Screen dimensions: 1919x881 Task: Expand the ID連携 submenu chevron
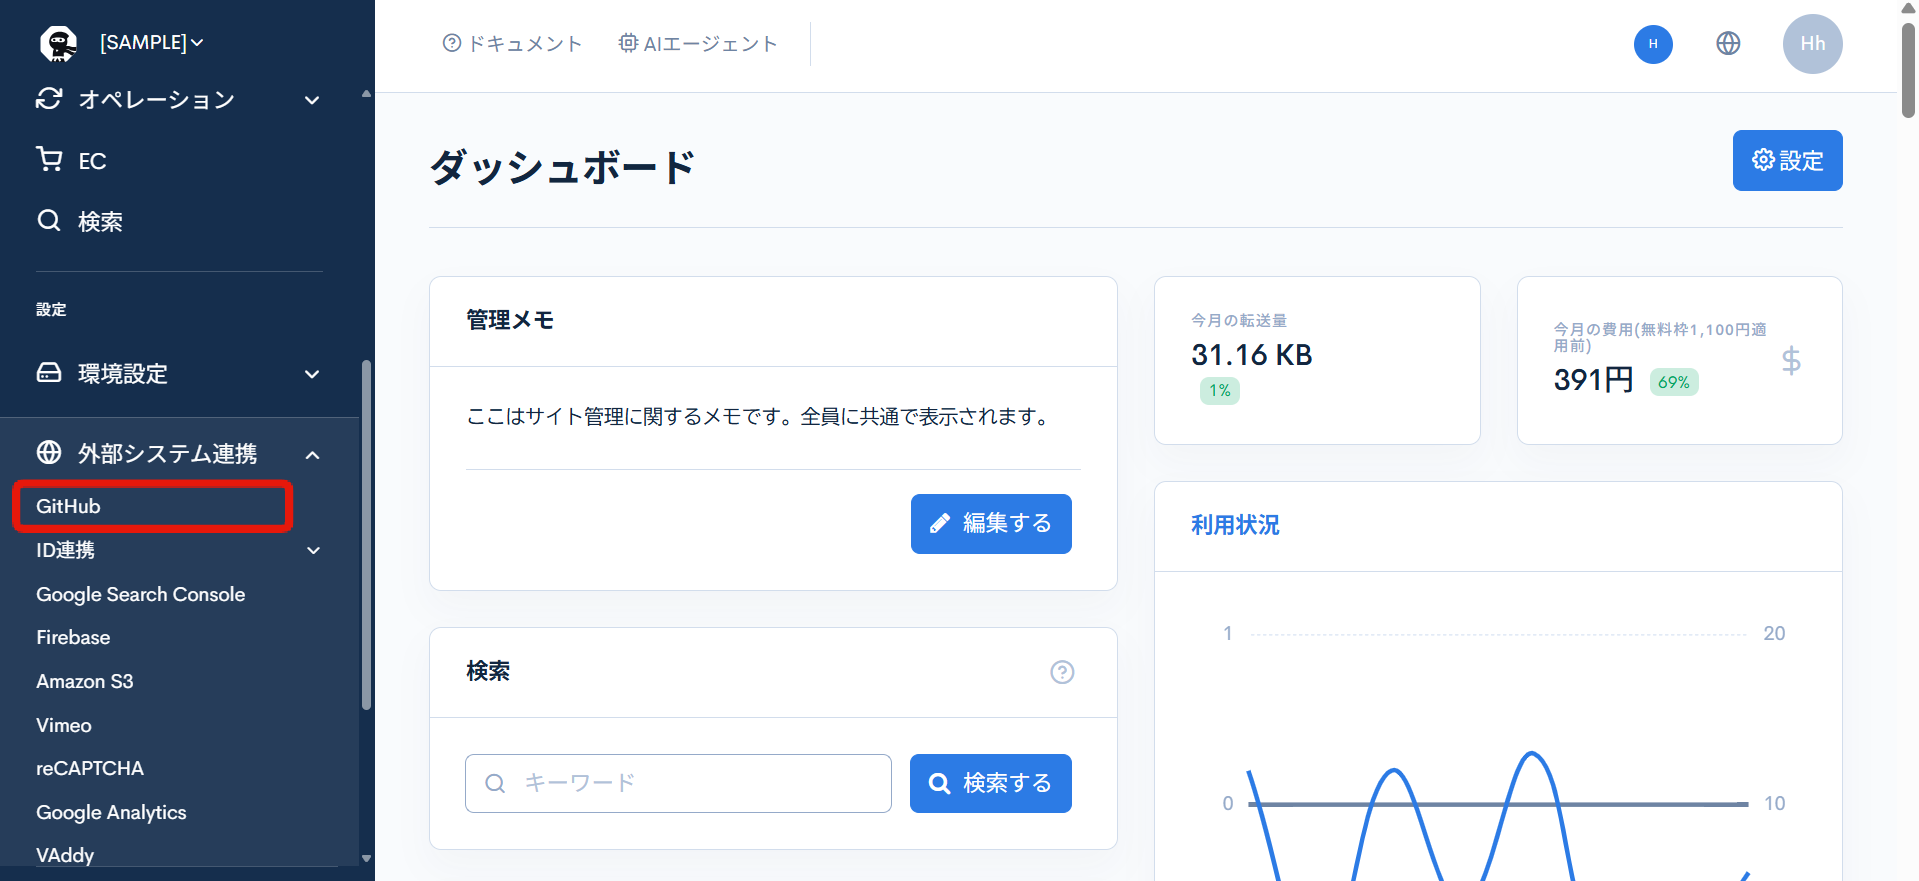click(x=313, y=550)
